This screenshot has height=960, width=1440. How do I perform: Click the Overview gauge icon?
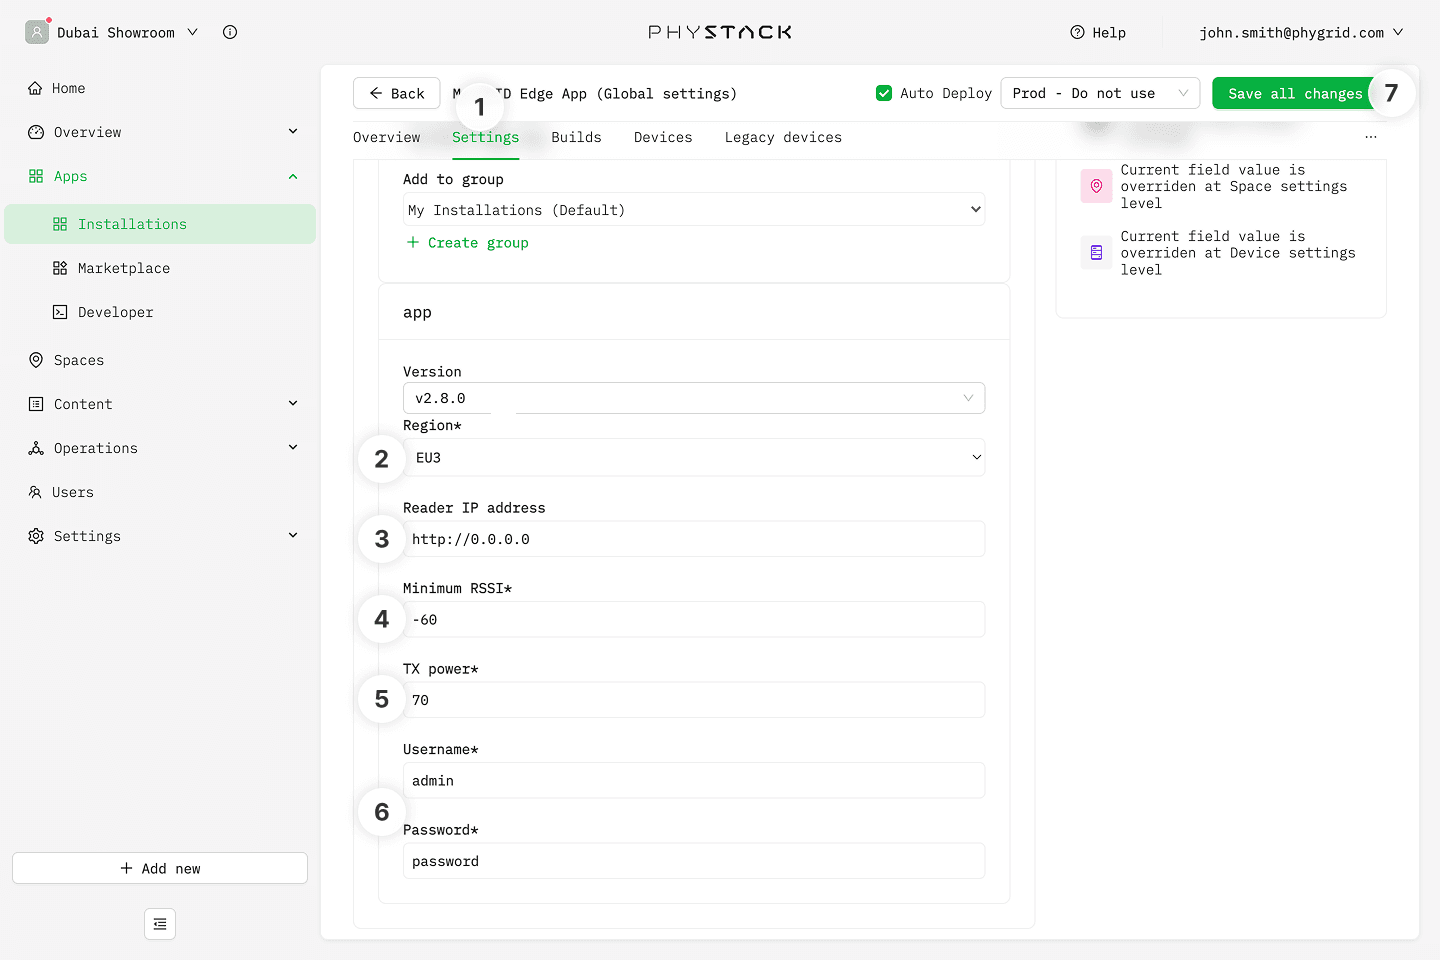click(36, 132)
